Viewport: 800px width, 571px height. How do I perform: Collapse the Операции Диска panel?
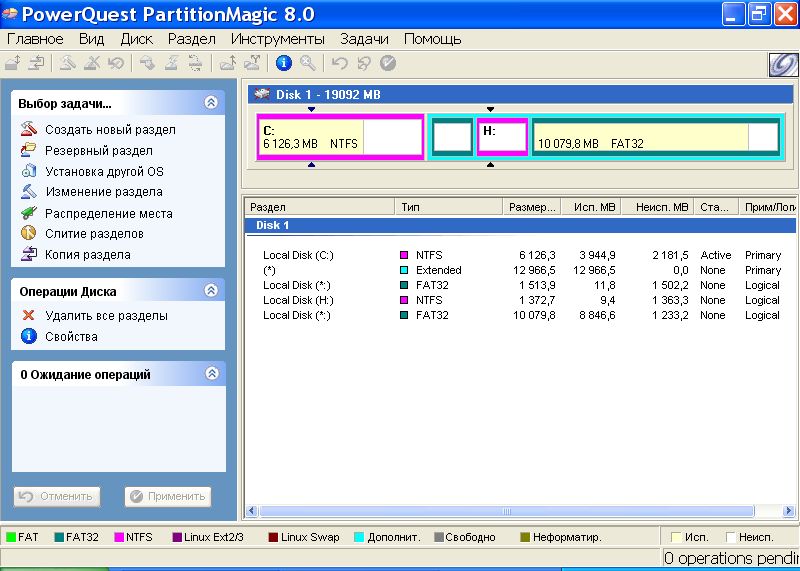point(210,291)
